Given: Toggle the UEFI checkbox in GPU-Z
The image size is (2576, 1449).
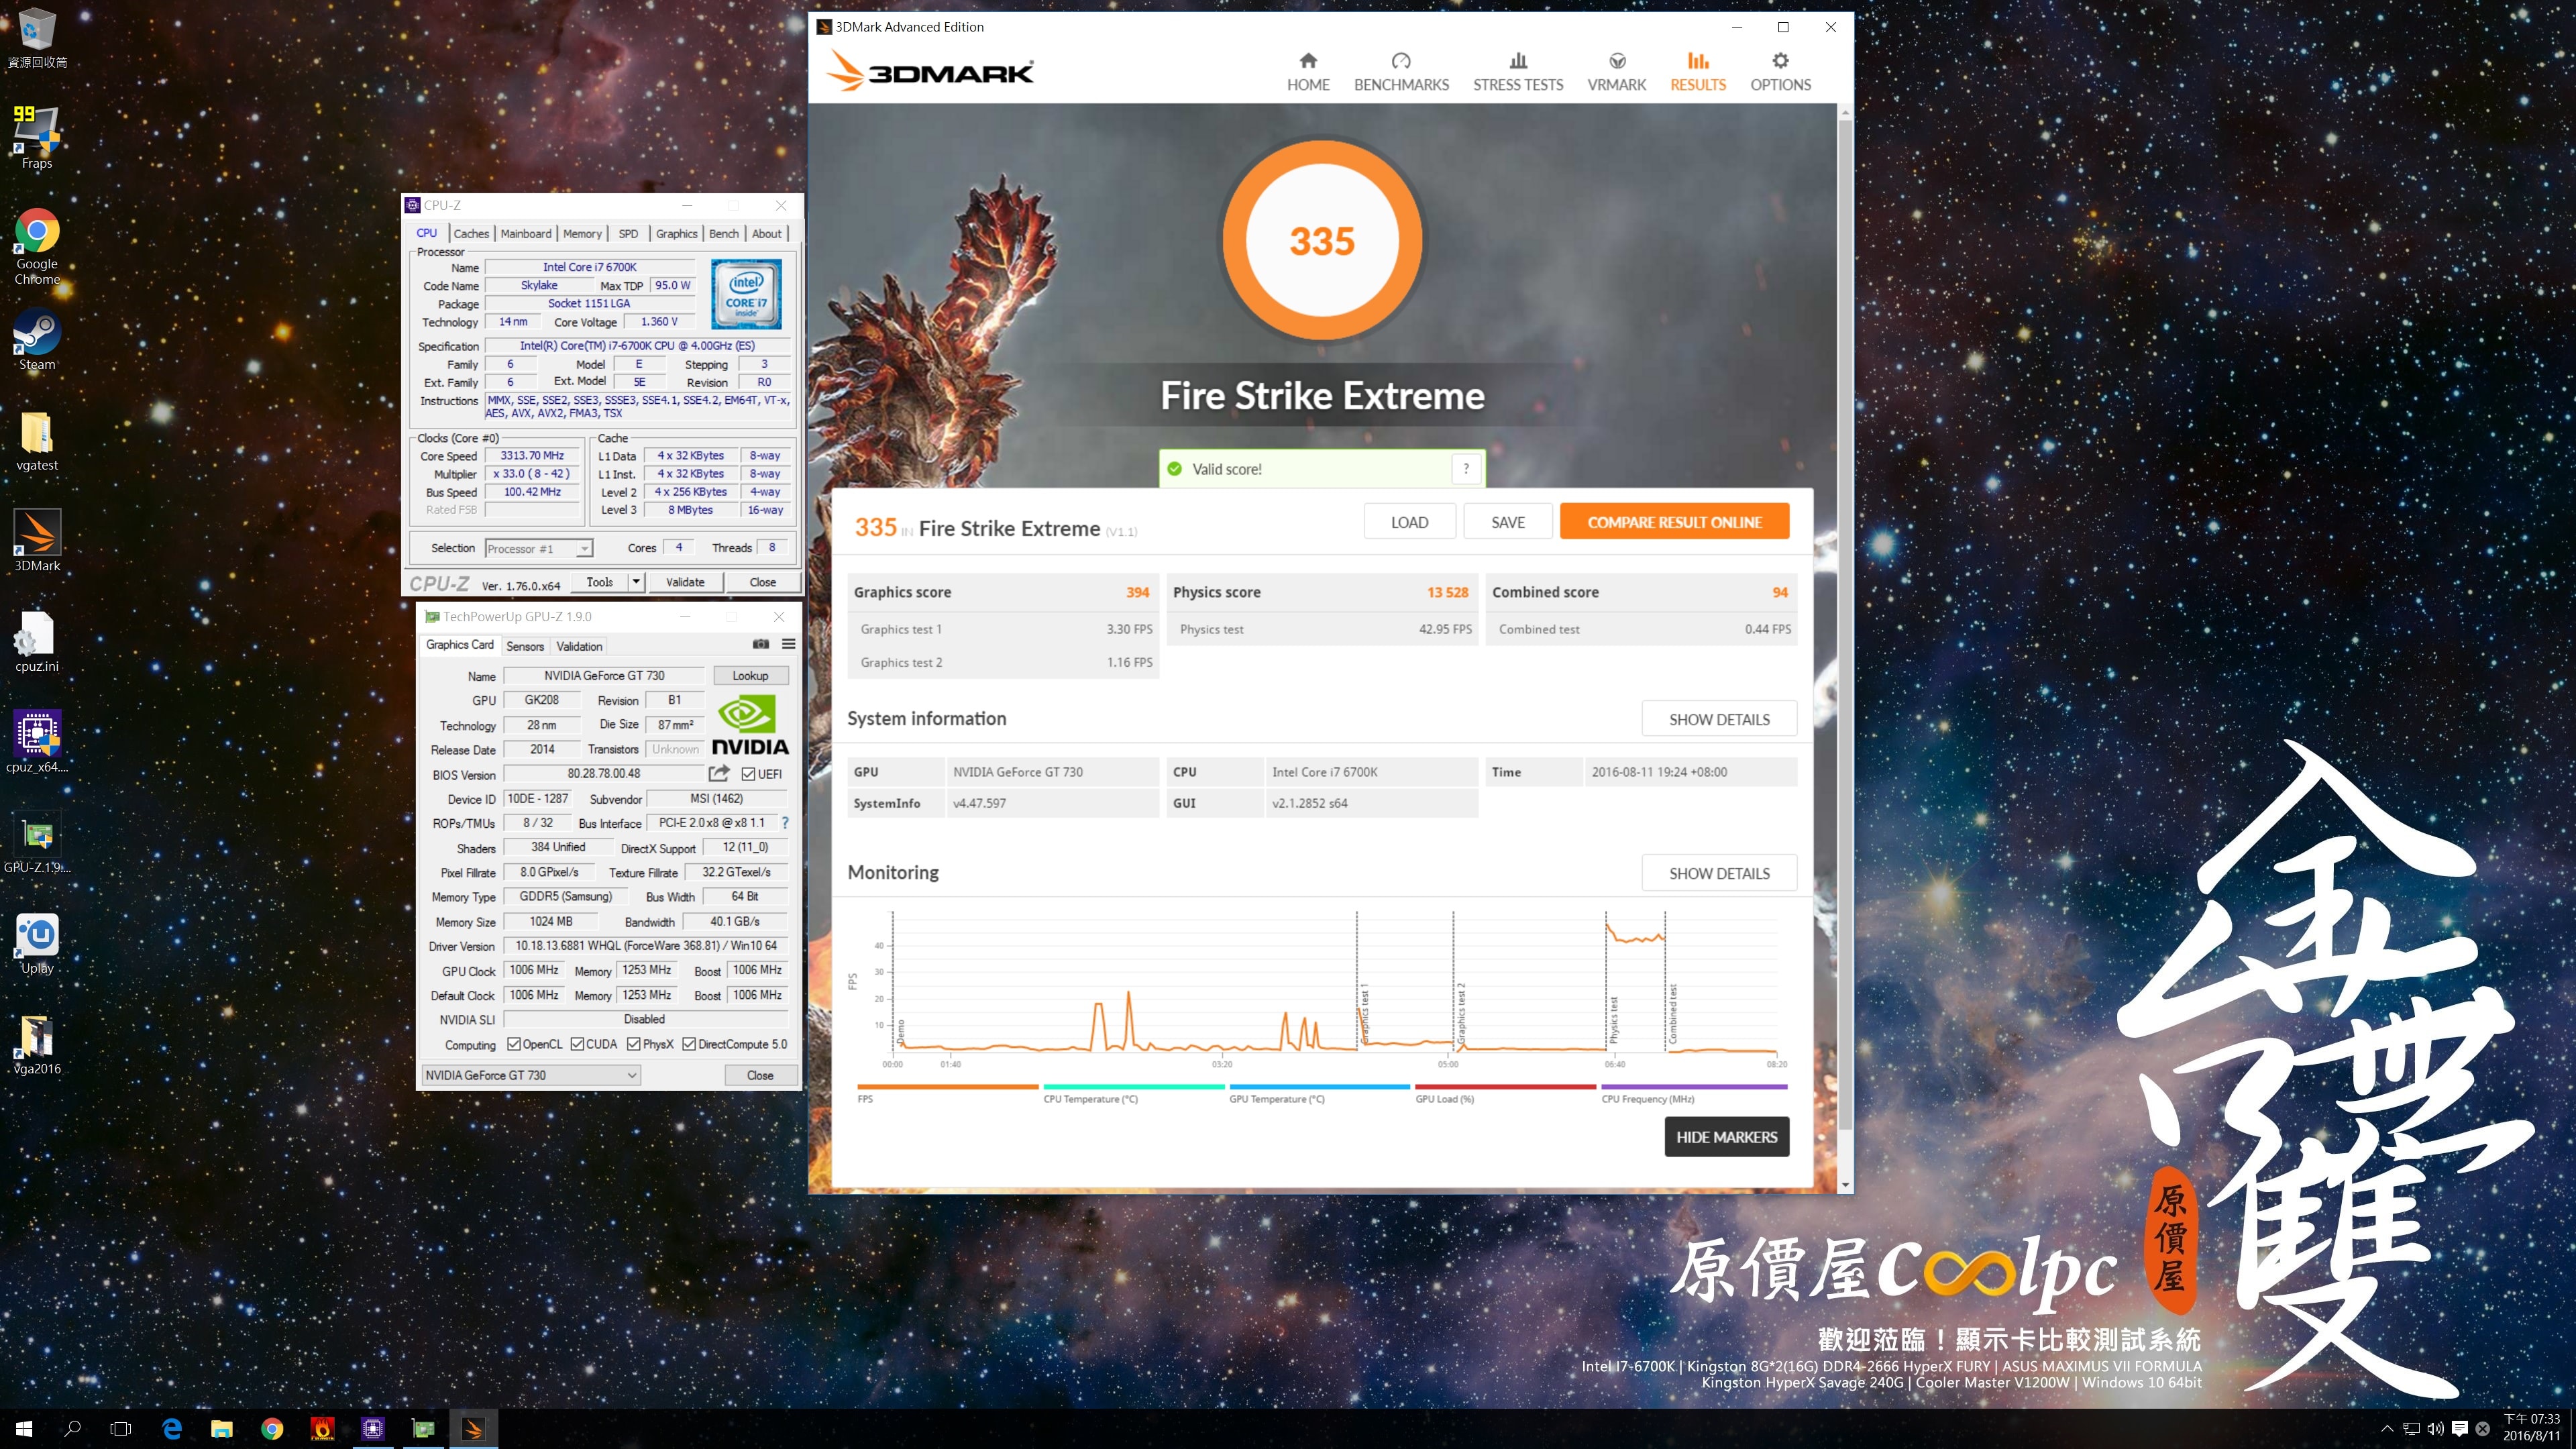Looking at the screenshot, I should click(748, 774).
